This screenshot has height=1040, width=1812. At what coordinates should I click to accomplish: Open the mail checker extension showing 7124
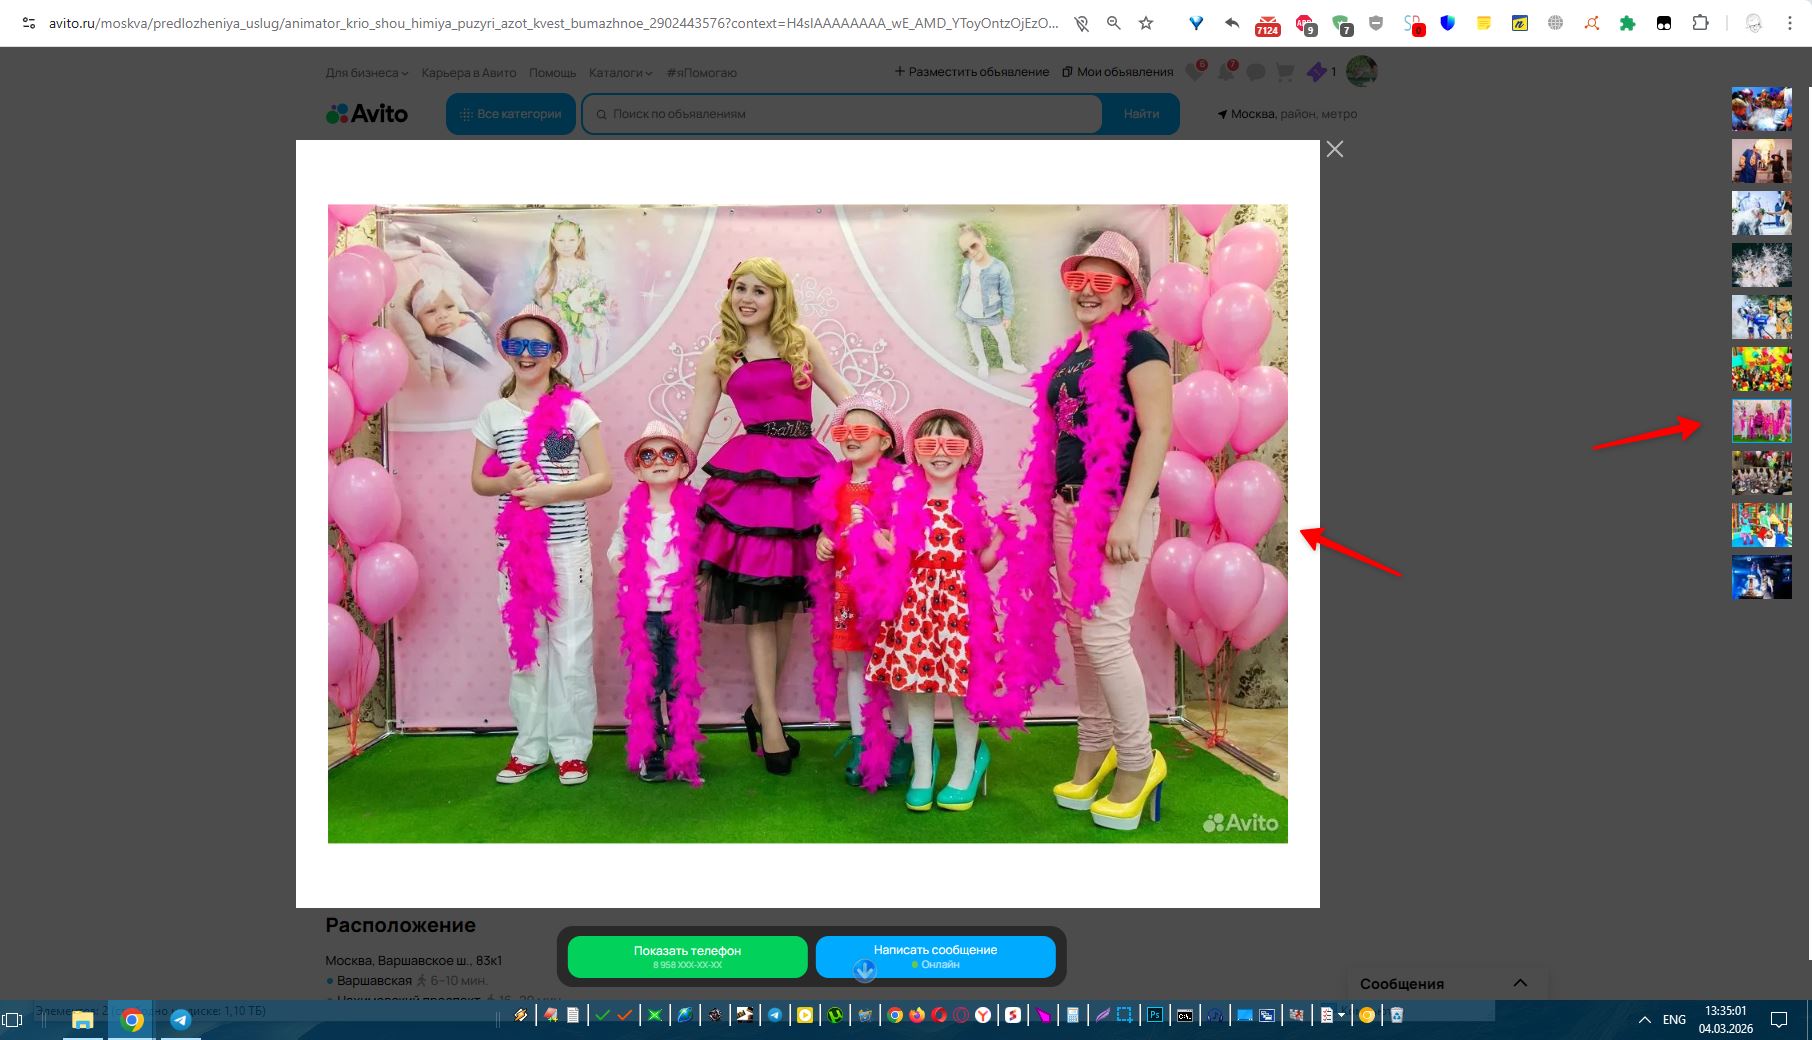(1267, 24)
